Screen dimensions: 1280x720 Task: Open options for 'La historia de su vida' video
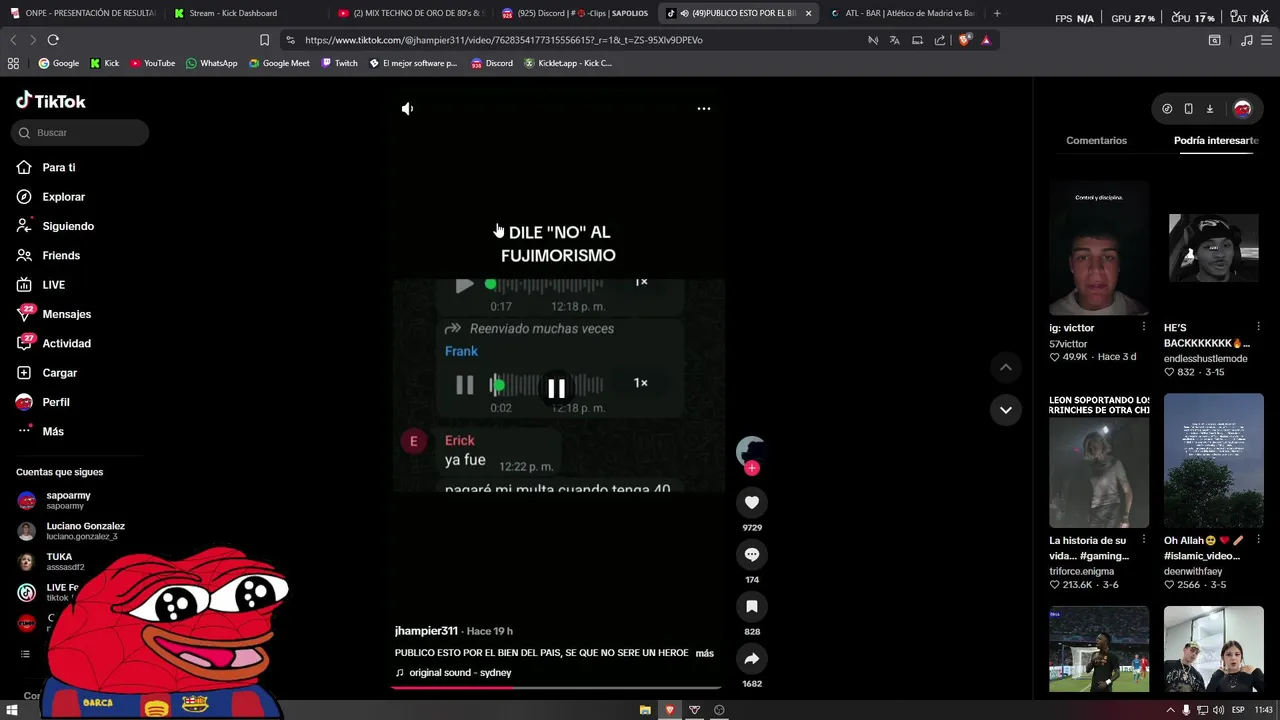coord(1144,540)
